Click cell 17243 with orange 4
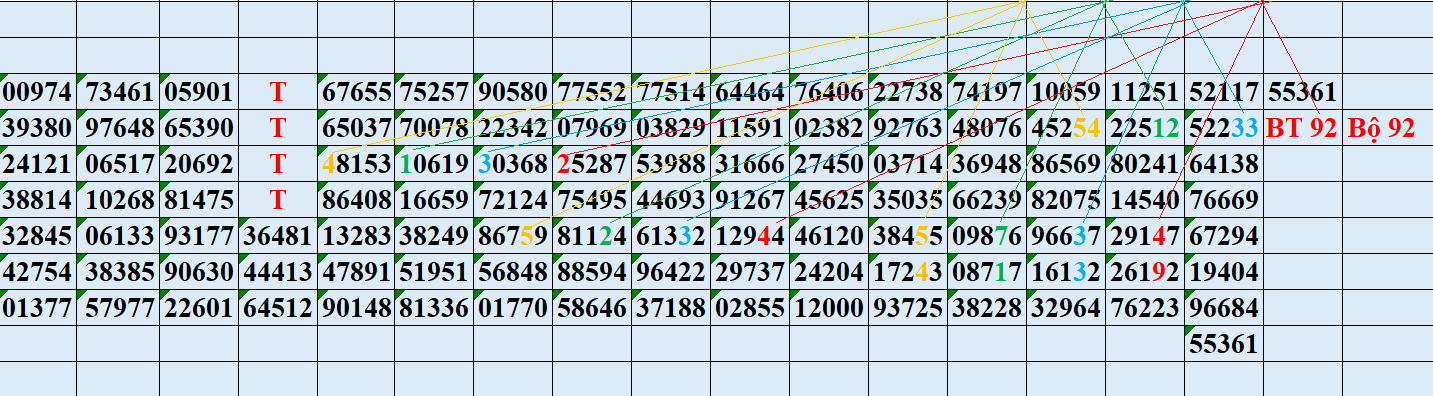Viewport: 1433px width, 396px height. (x=908, y=272)
